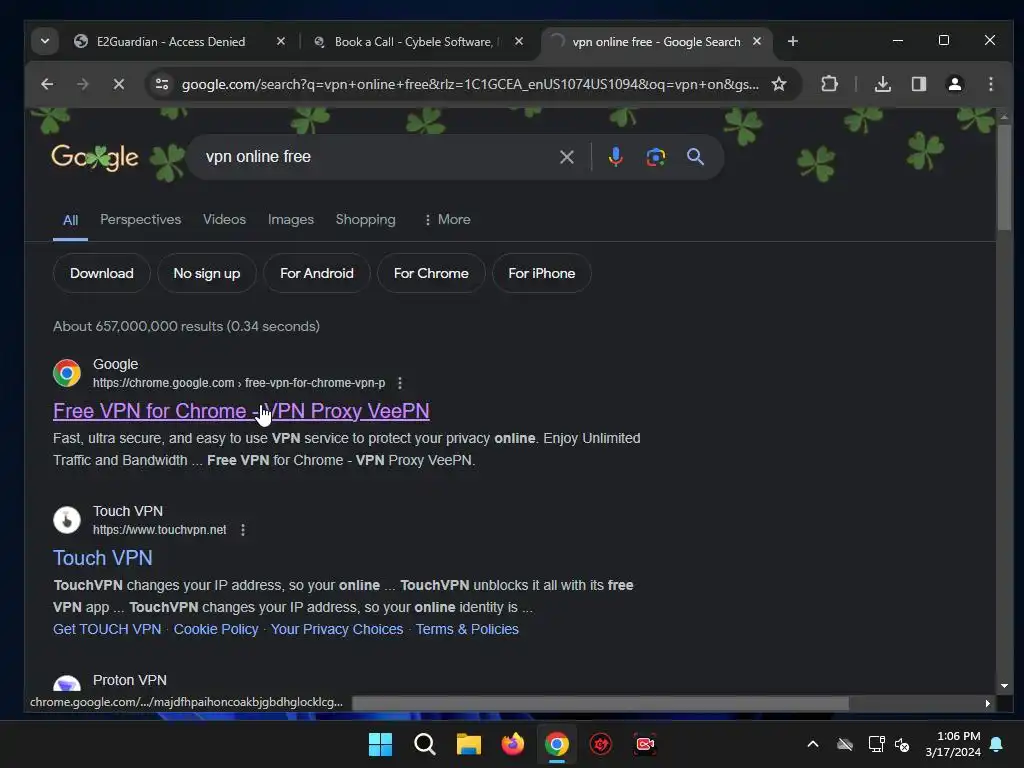Open Cookie Policy sitelink
The width and height of the screenshot is (1024, 768).
point(216,630)
